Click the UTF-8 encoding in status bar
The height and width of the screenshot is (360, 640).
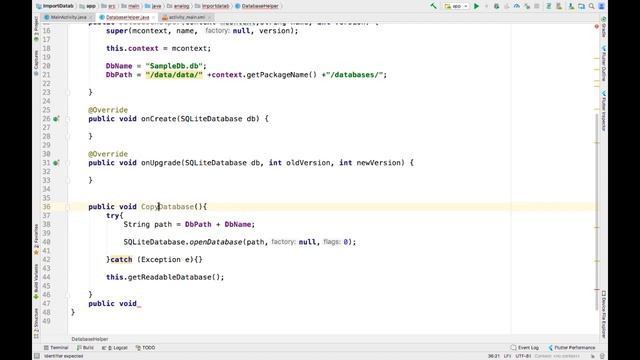coord(523,356)
